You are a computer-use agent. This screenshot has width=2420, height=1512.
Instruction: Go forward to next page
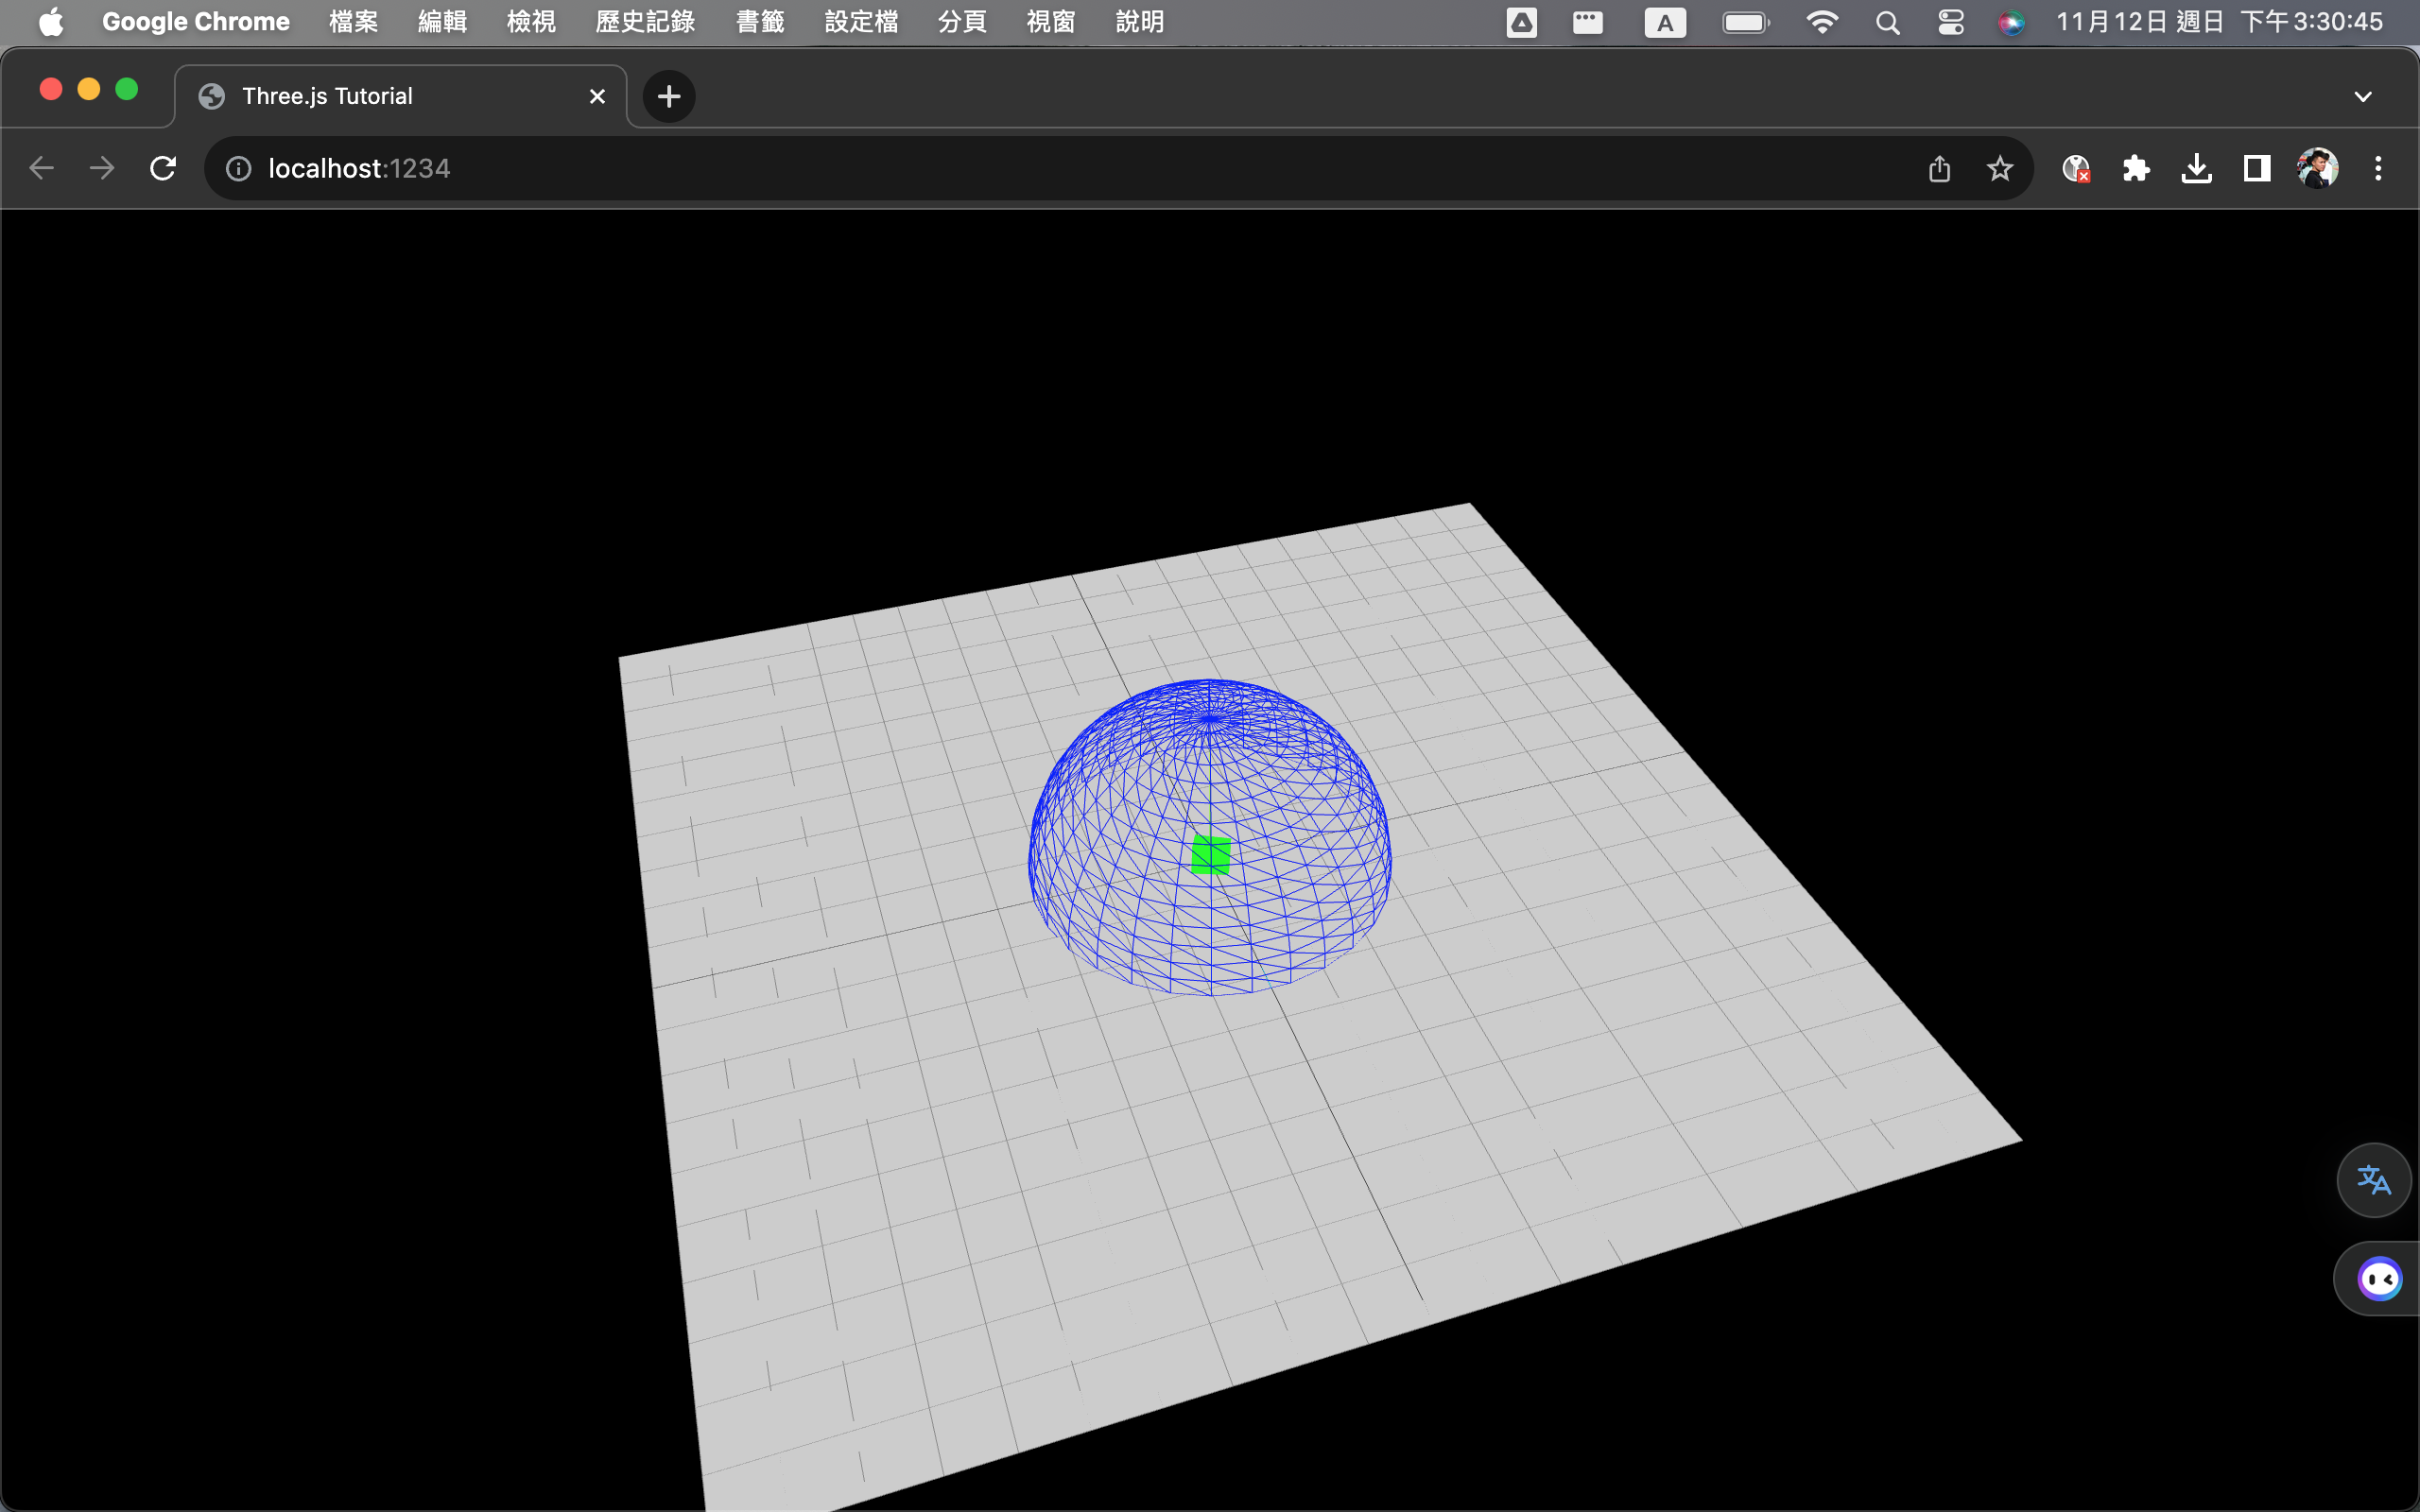102,168
